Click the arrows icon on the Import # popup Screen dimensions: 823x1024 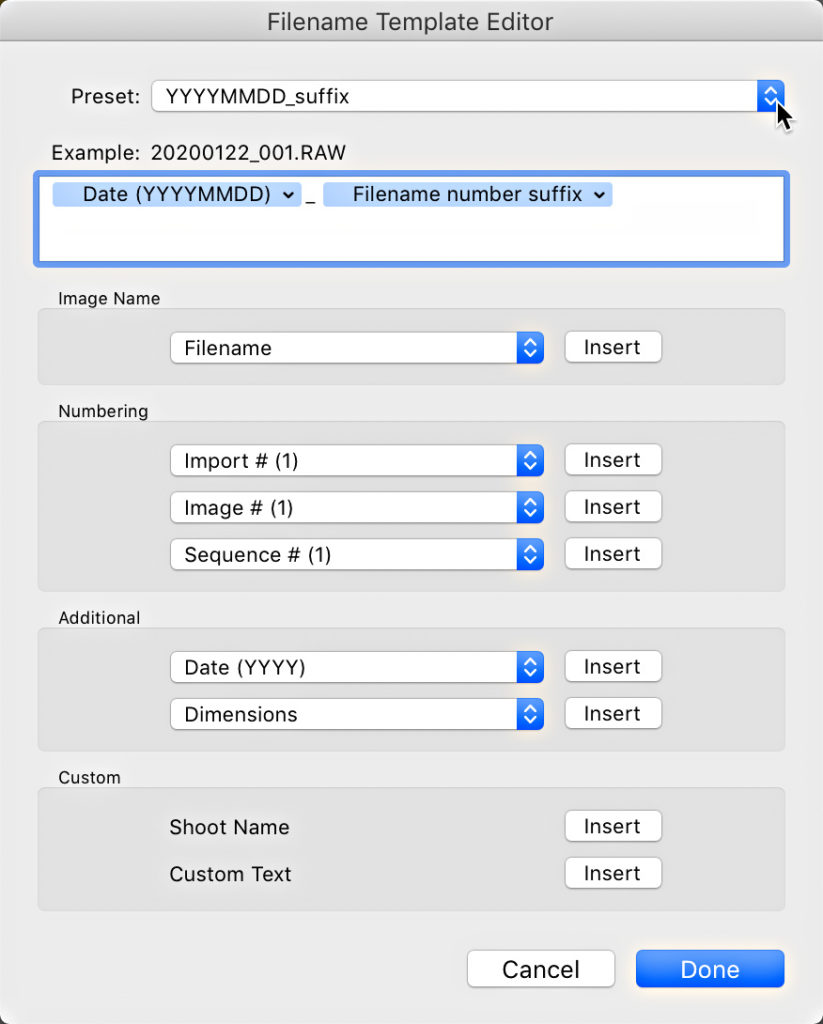(x=531, y=460)
